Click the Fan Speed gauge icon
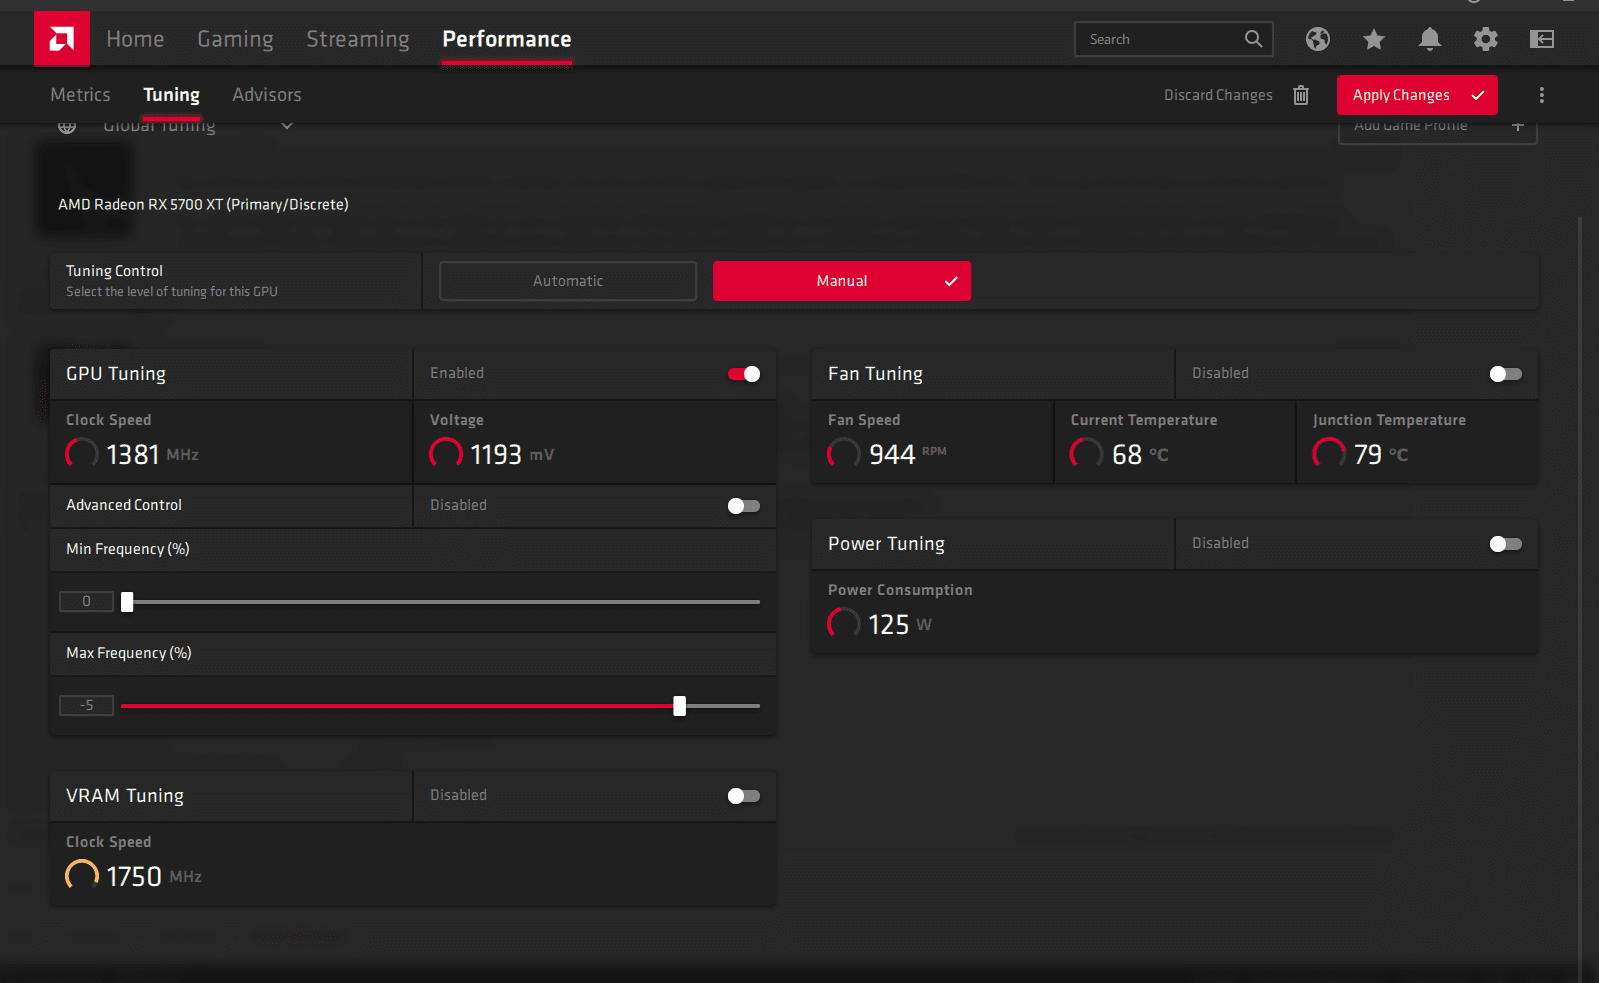1599x983 pixels. (844, 454)
